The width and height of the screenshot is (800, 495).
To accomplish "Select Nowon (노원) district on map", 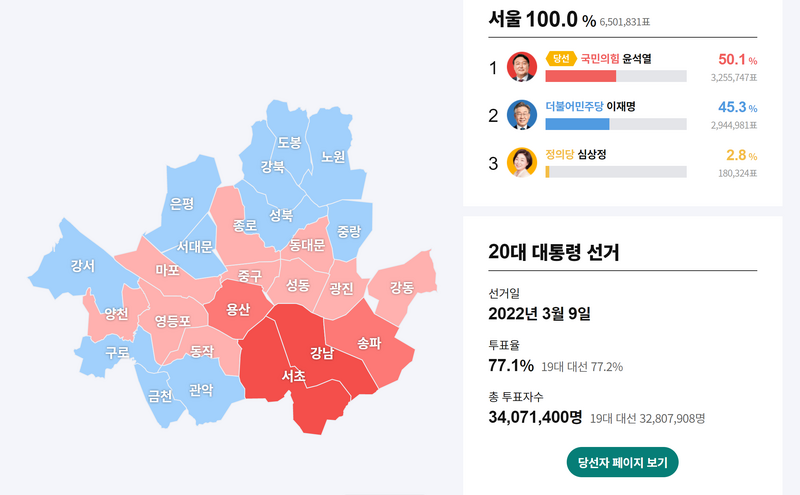I will pos(333,157).
